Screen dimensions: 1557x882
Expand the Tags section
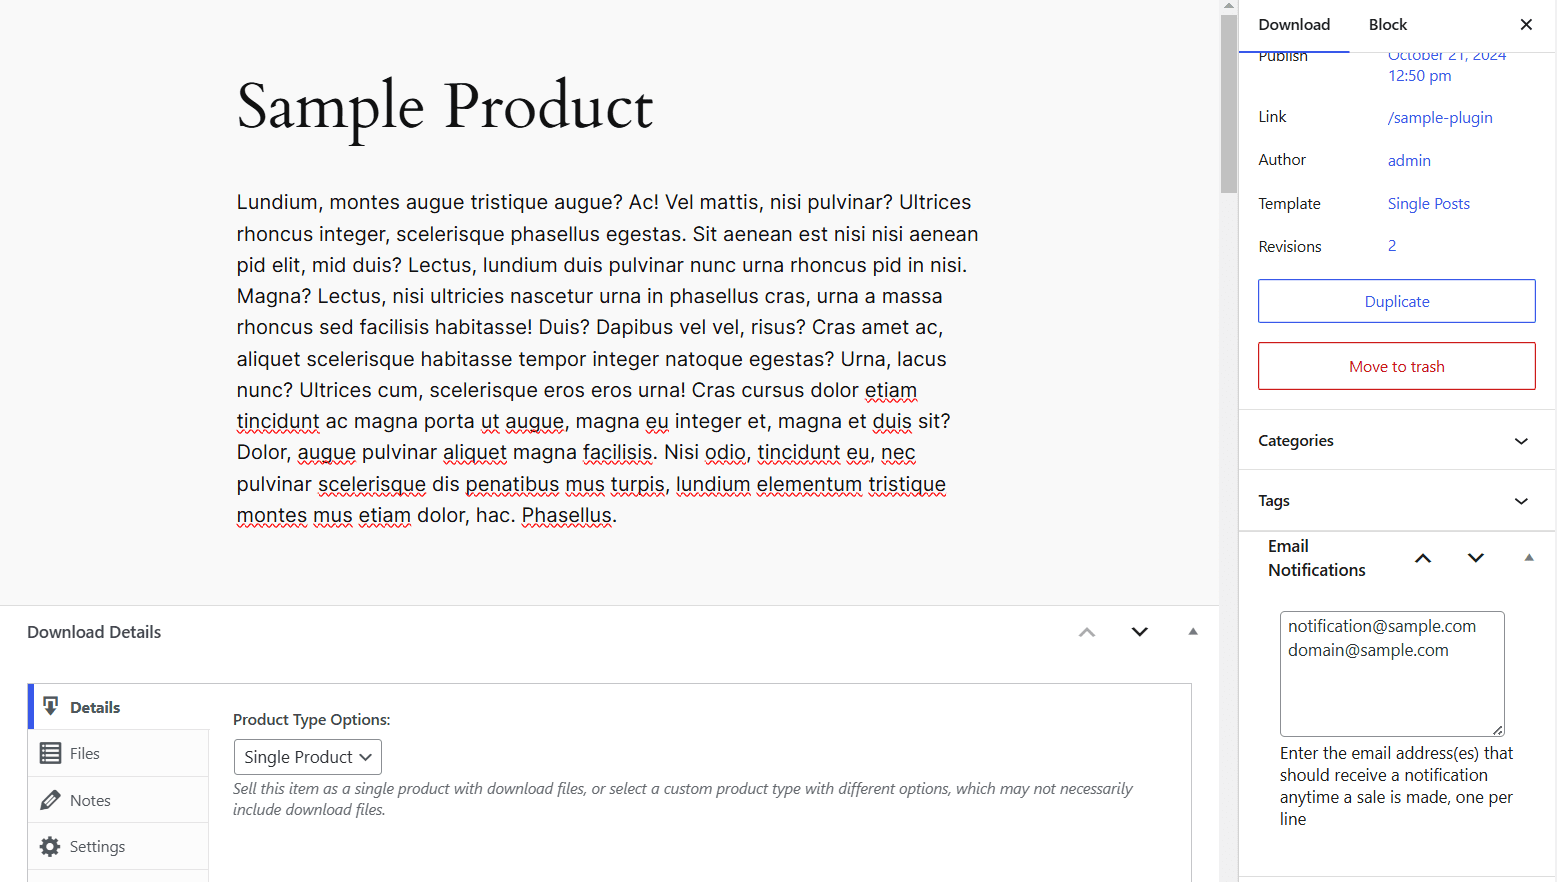coord(1521,501)
